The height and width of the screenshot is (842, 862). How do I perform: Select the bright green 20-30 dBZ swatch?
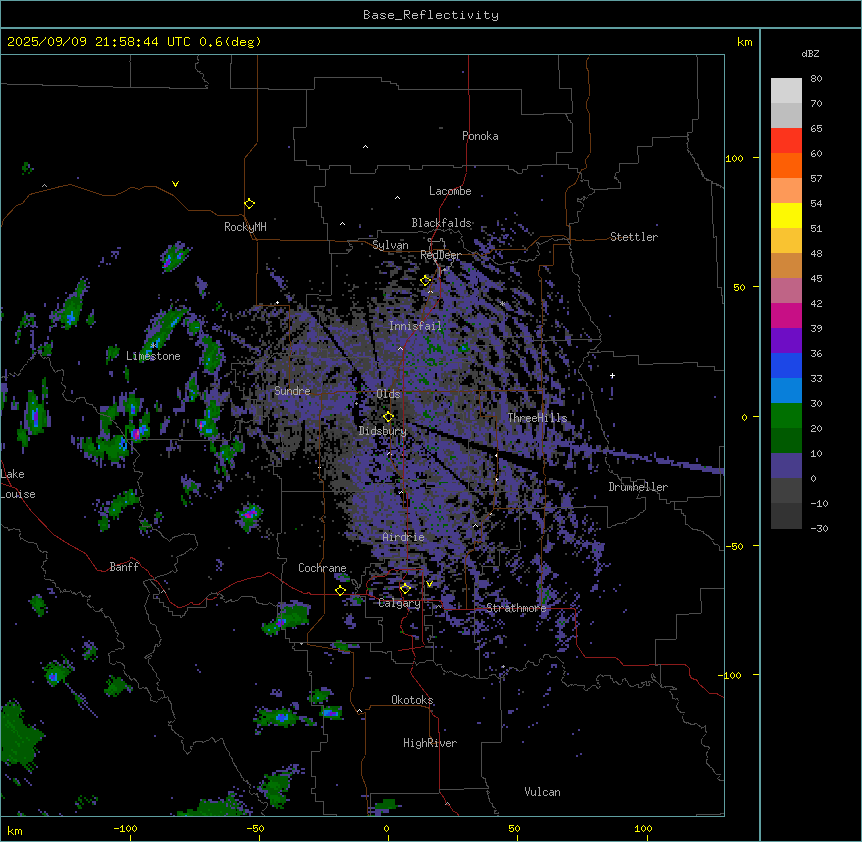point(786,416)
